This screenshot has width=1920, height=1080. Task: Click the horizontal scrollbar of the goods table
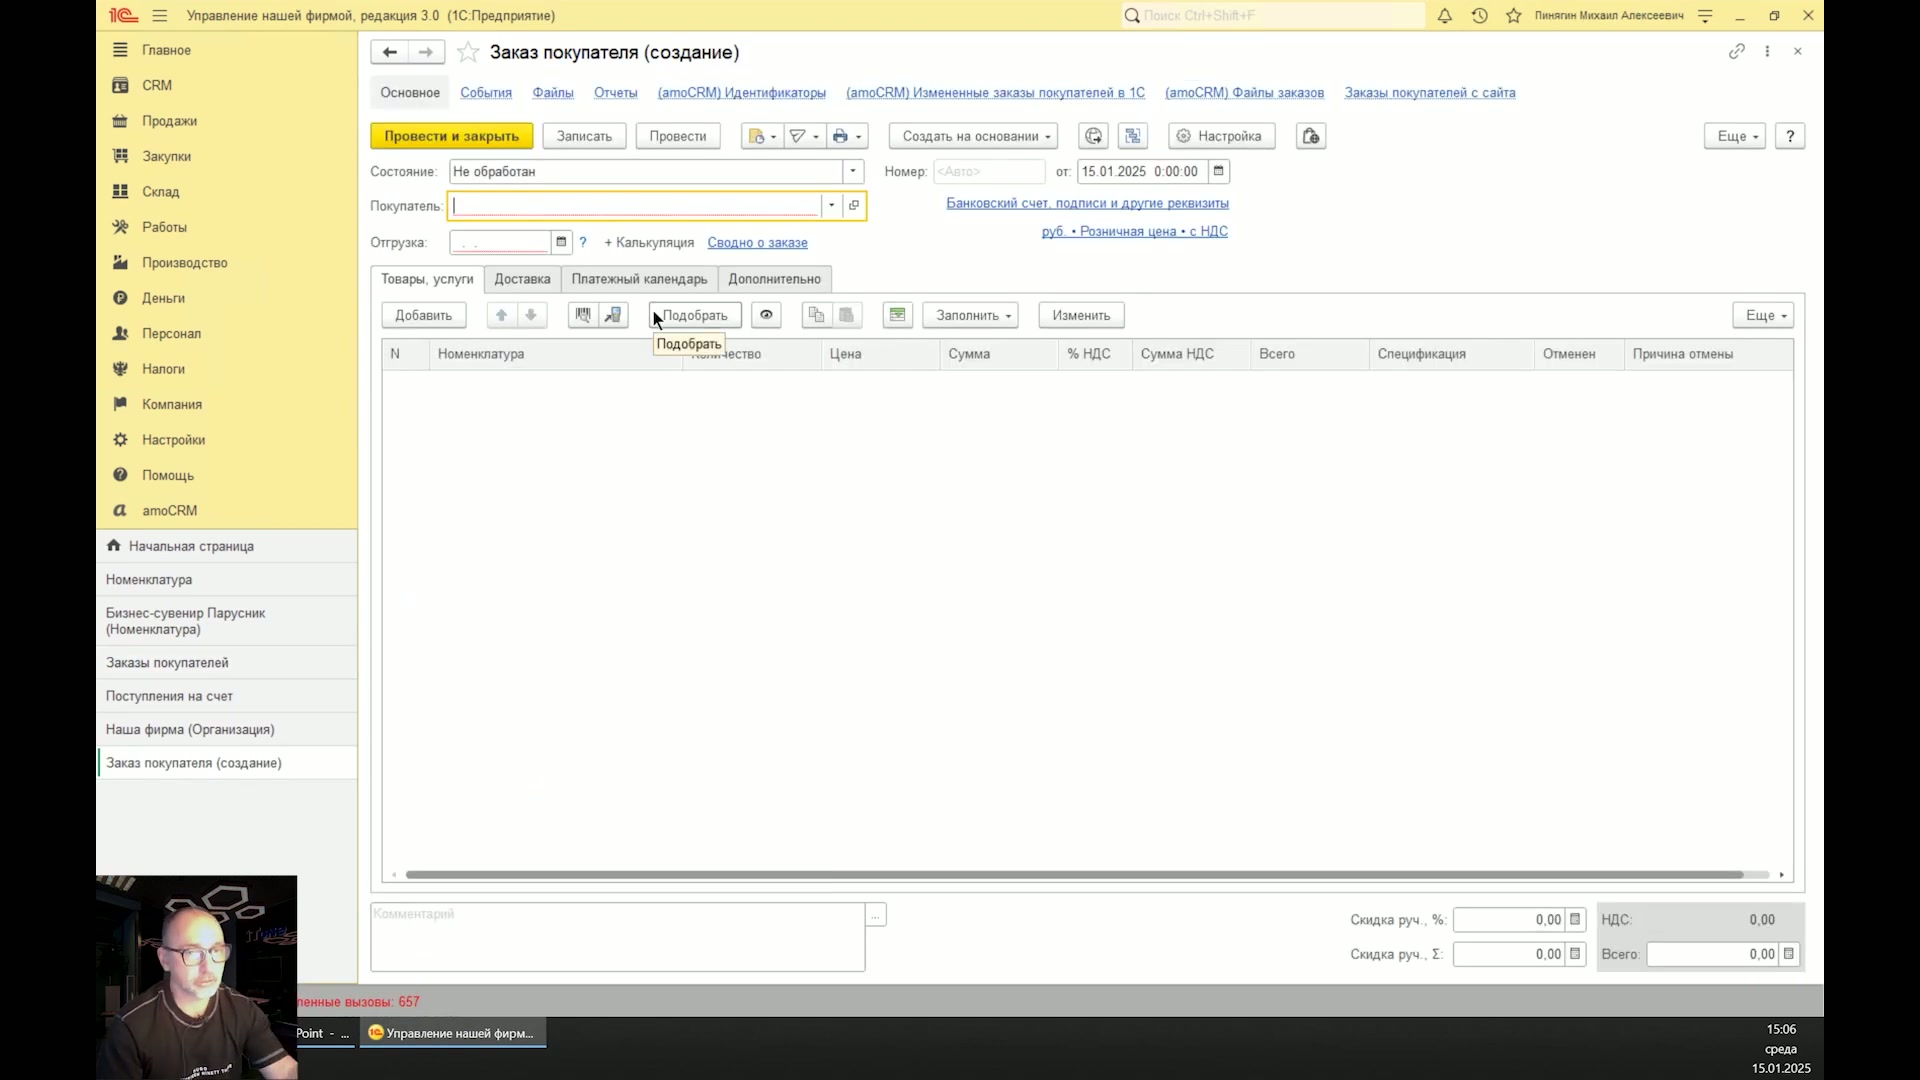click(x=1074, y=875)
